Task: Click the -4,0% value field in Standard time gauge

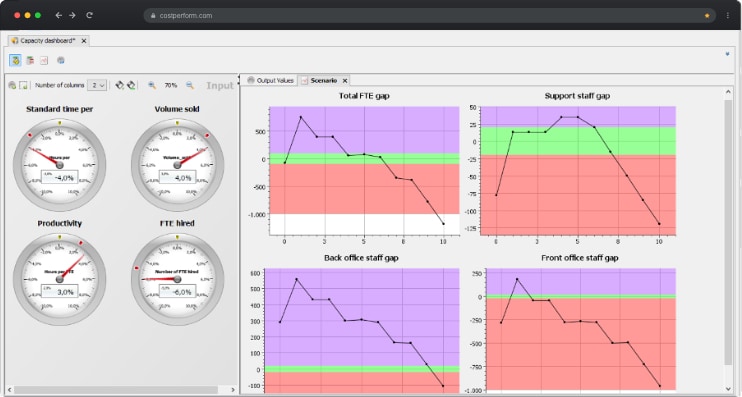Action: click(60, 177)
